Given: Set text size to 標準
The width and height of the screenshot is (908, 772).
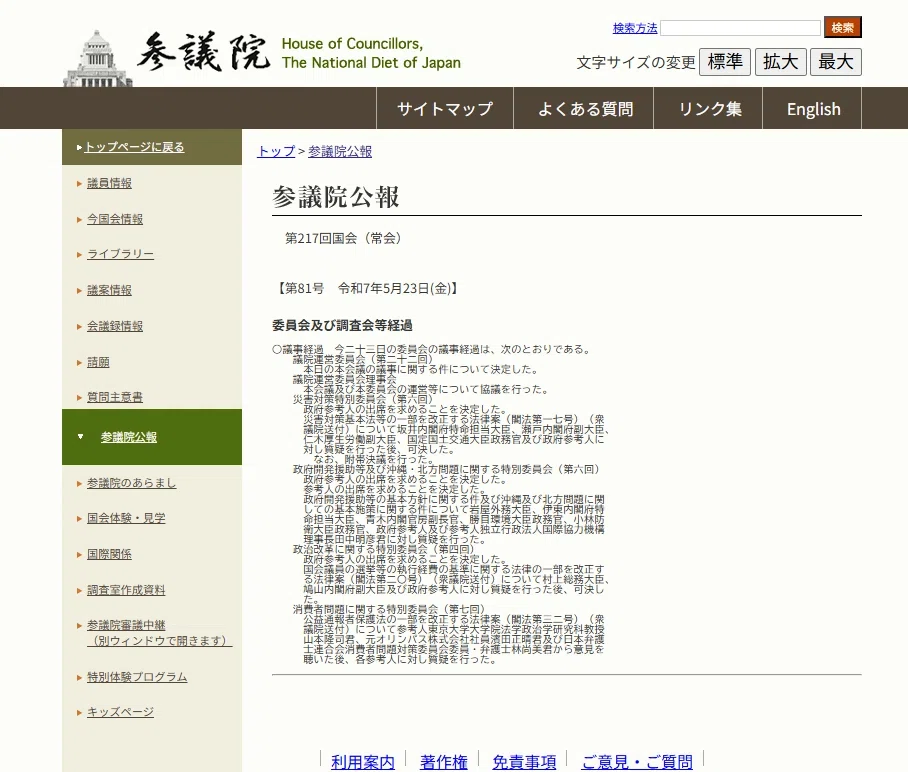Looking at the screenshot, I should click(x=725, y=62).
